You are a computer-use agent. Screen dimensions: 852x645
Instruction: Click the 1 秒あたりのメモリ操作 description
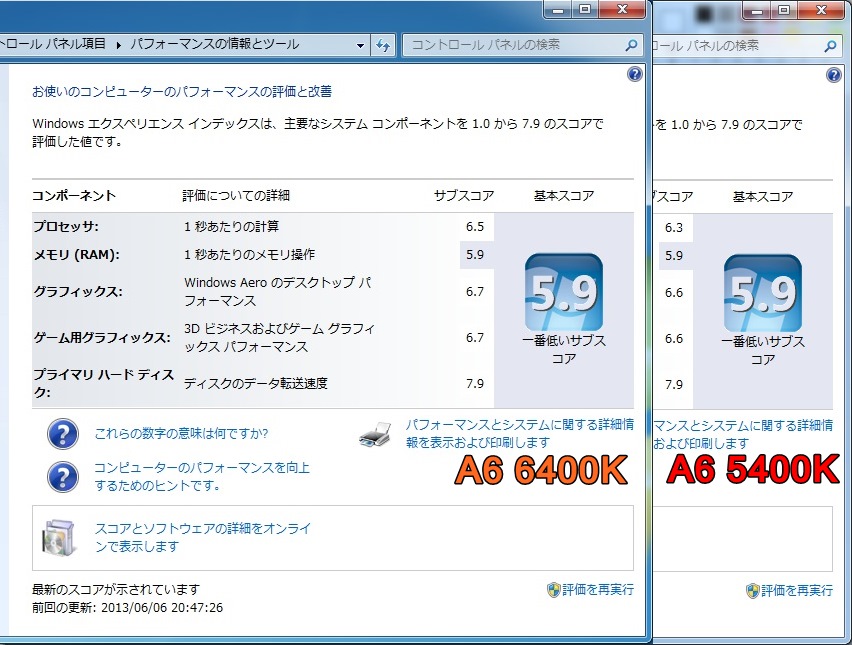249,254
